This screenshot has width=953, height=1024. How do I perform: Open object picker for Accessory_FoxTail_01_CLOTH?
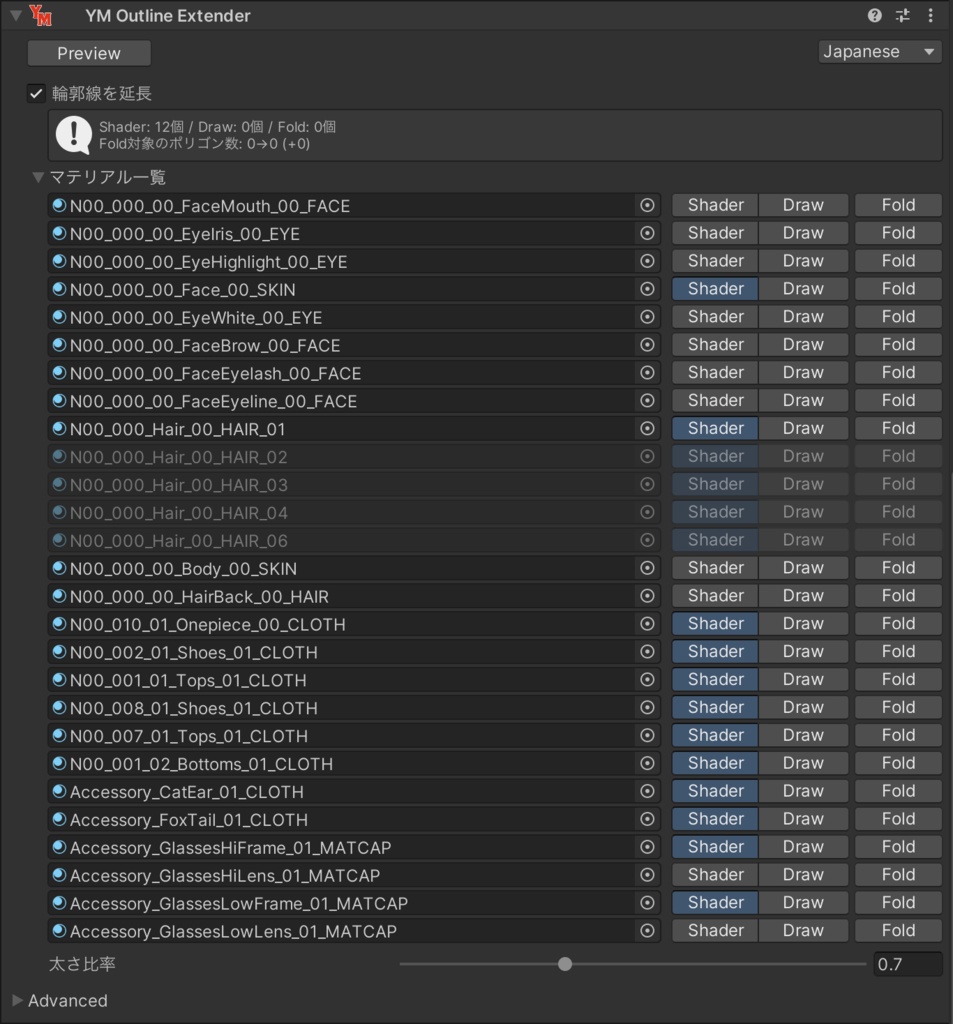coord(647,819)
